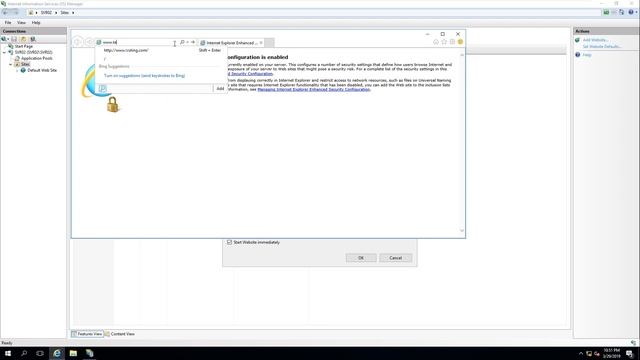Switch to Features View tab
Viewport: 640px width, 360px height.
87,334
